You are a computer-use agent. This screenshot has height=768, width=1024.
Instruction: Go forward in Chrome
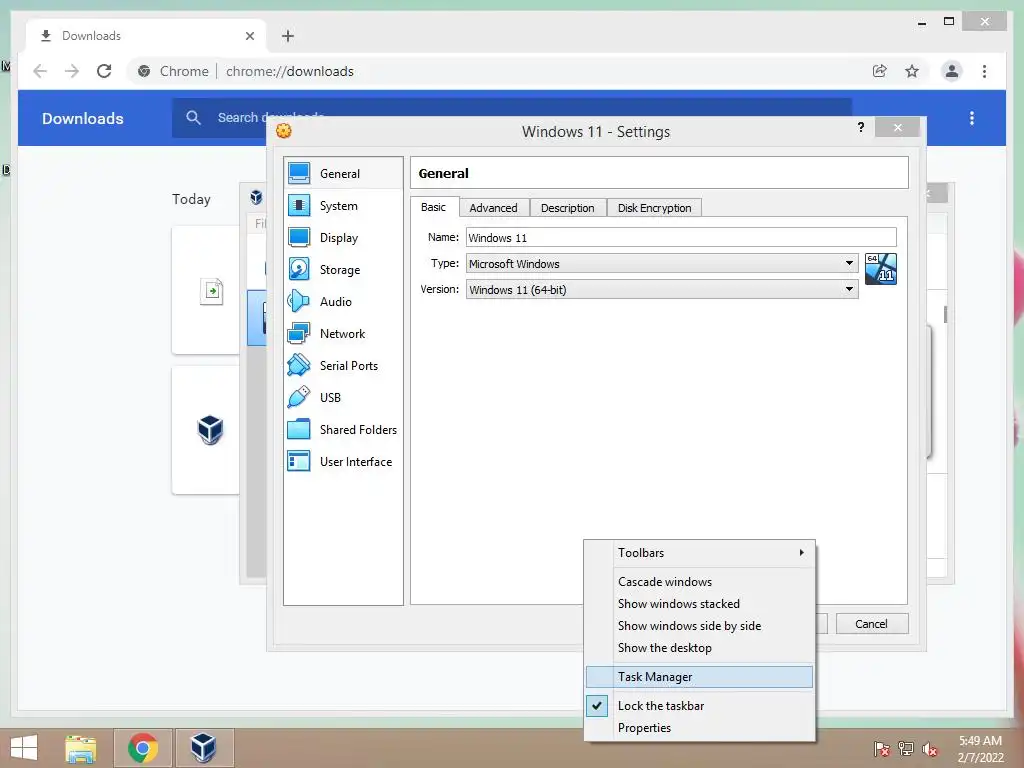tap(72, 71)
